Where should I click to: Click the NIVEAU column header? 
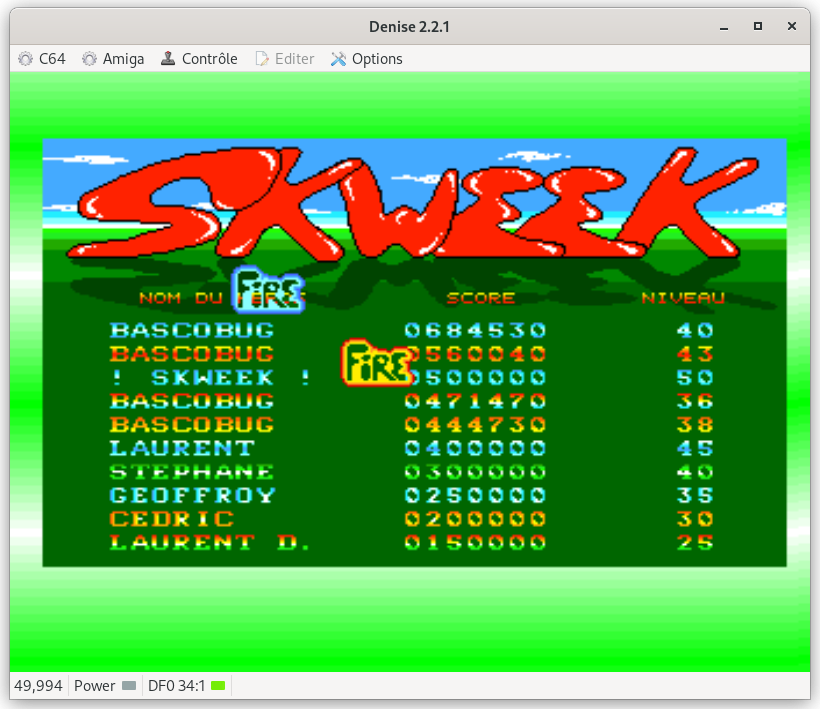[x=683, y=298]
